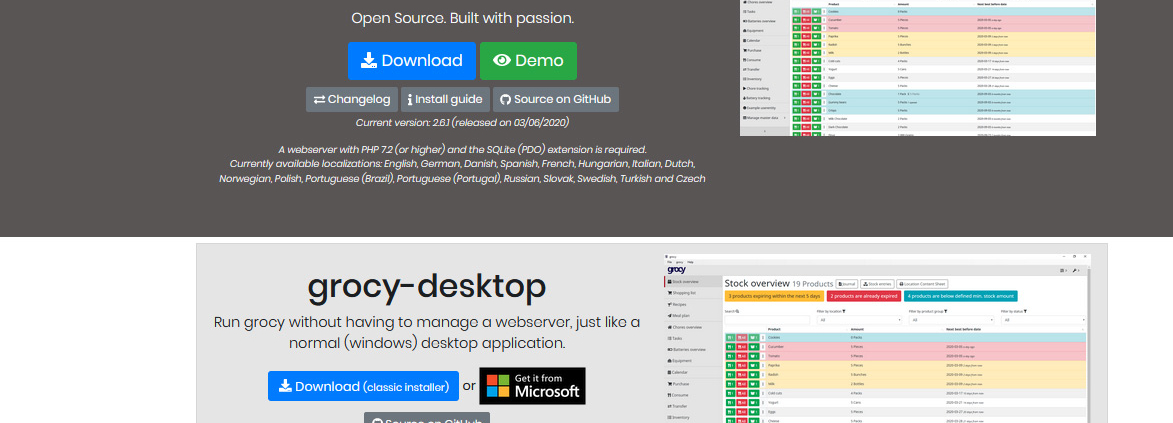The width and height of the screenshot is (1173, 423).
Task: Click Stock entries button in grocy-desktop screenshot
Action: [878, 284]
